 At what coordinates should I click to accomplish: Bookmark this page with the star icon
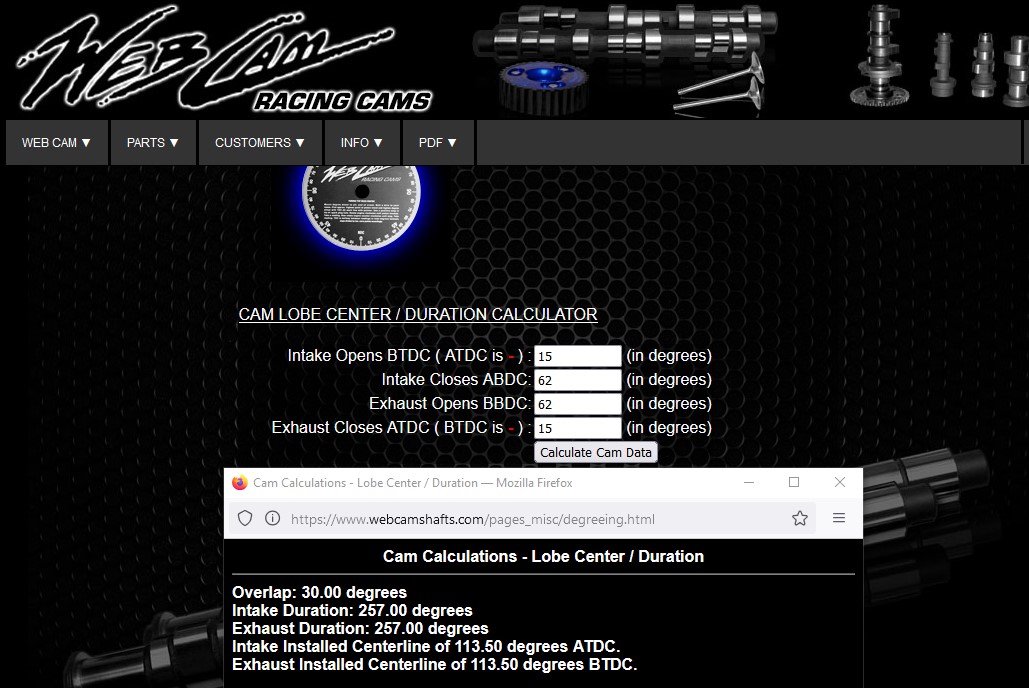coord(799,518)
